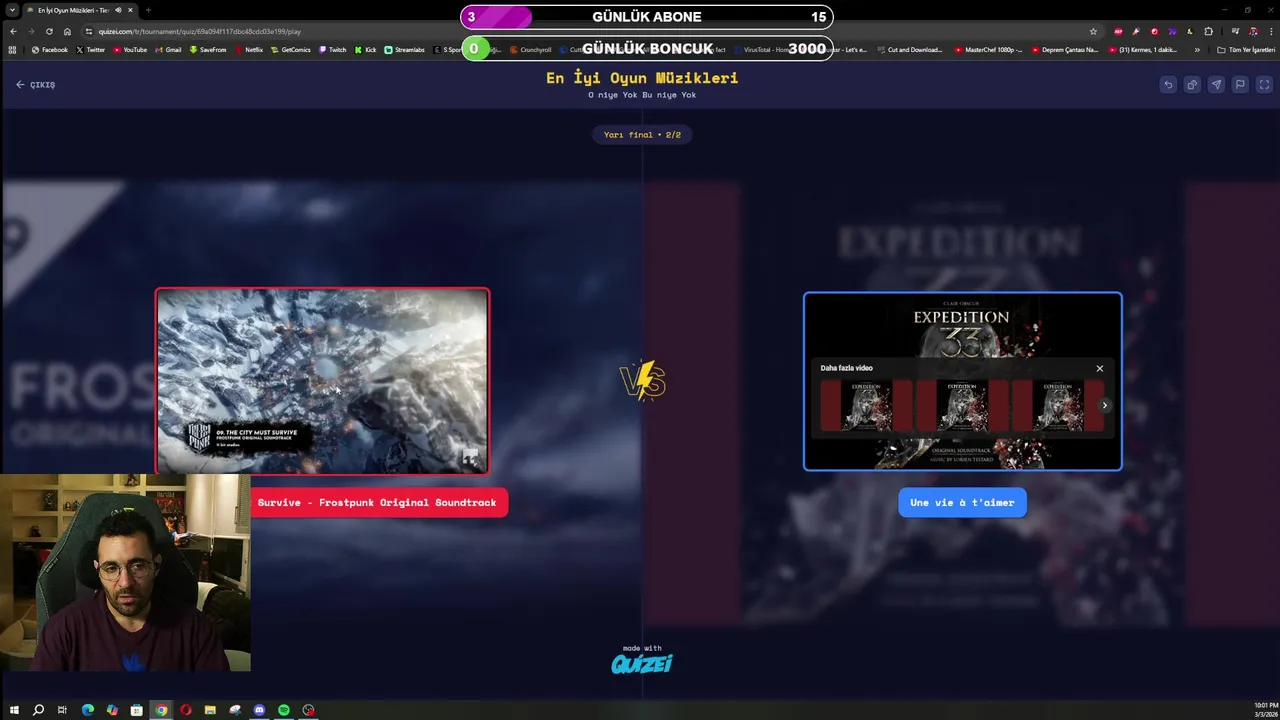
Task: Open Discord from the taskbar
Action: point(259,710)
